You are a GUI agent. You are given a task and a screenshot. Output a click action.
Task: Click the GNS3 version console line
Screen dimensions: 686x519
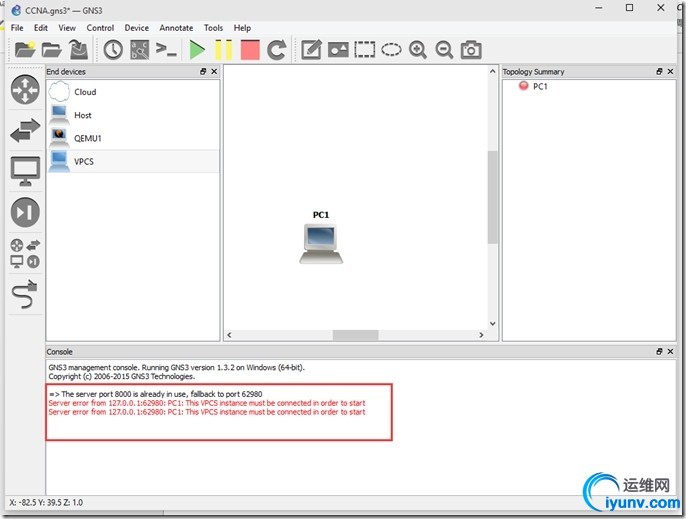[x=176, y=368]
